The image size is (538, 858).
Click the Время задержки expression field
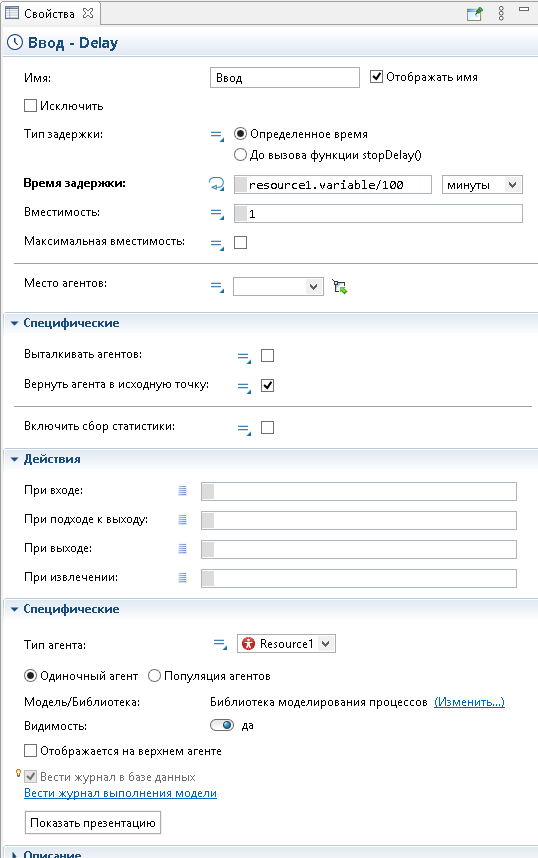(333, 184)
